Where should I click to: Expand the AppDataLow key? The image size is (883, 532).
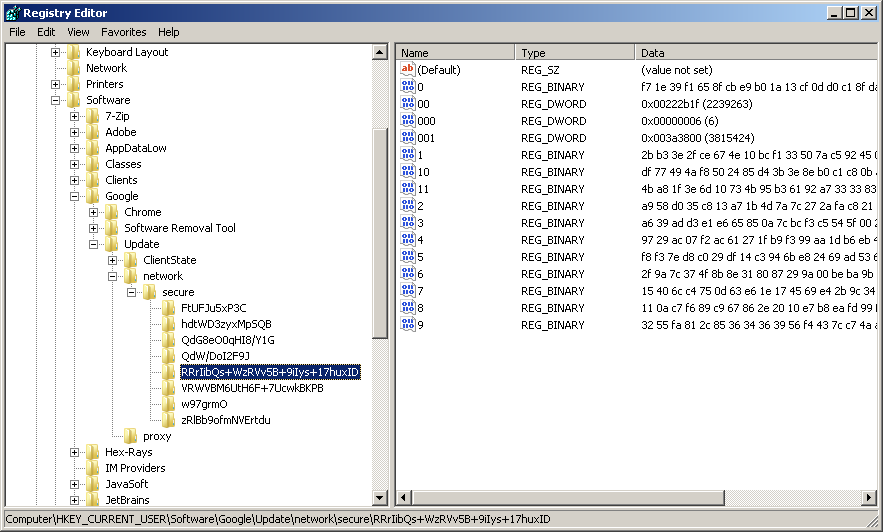pyautogui.click(x=74, y=148)
